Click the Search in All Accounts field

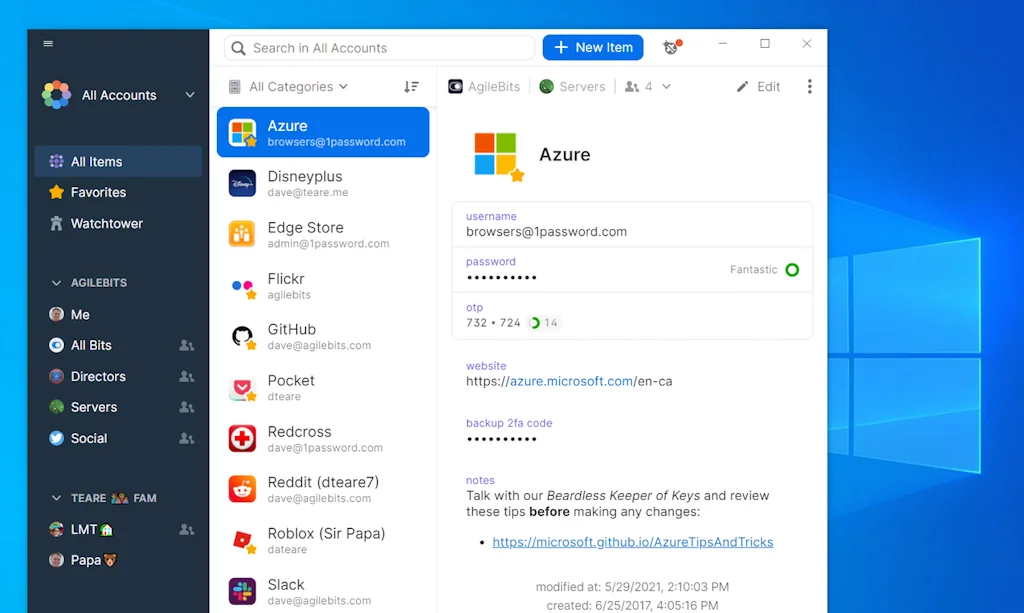tap(378, 47)
